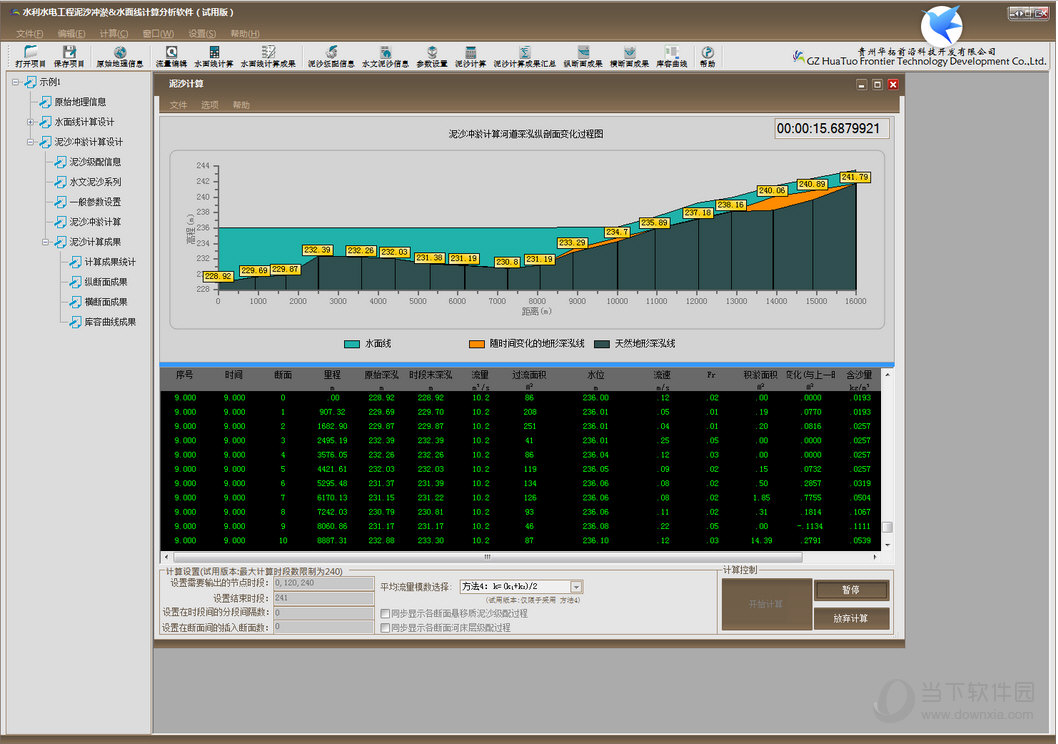
Task: Click the 帮助 help toolbar icon
Action: pyautogui.click(x=707, y=56)
